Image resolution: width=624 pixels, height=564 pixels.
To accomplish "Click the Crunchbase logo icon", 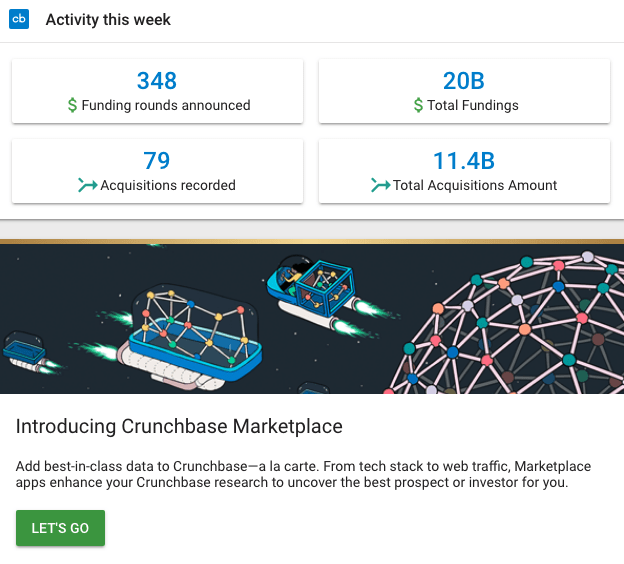I will (x=19, y=20).
